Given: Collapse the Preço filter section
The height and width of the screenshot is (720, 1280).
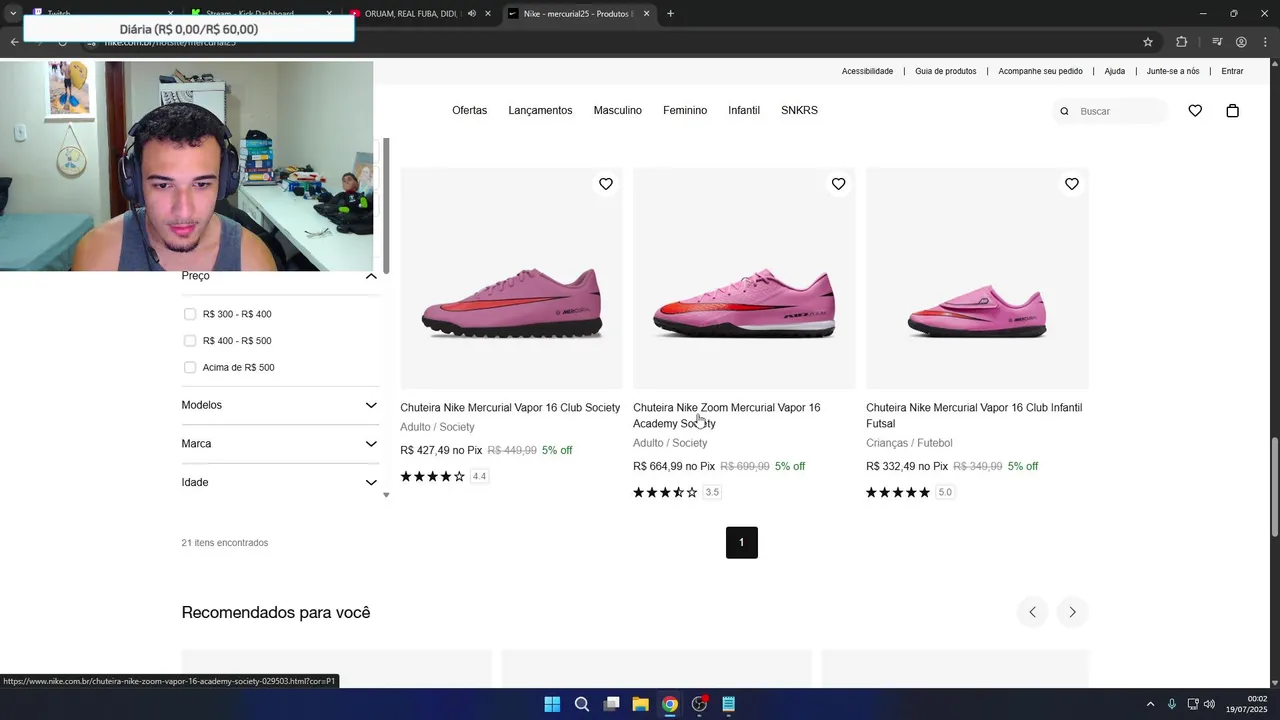Looking at the screenshot, I should 371,276.
